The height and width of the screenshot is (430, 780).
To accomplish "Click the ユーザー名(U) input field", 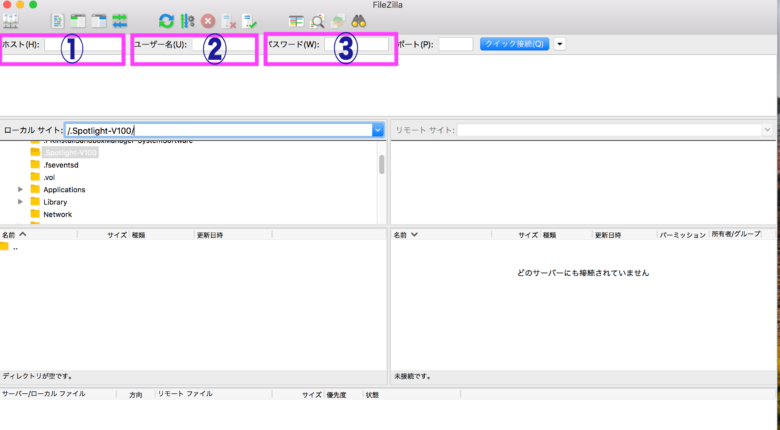I will 223,44.
